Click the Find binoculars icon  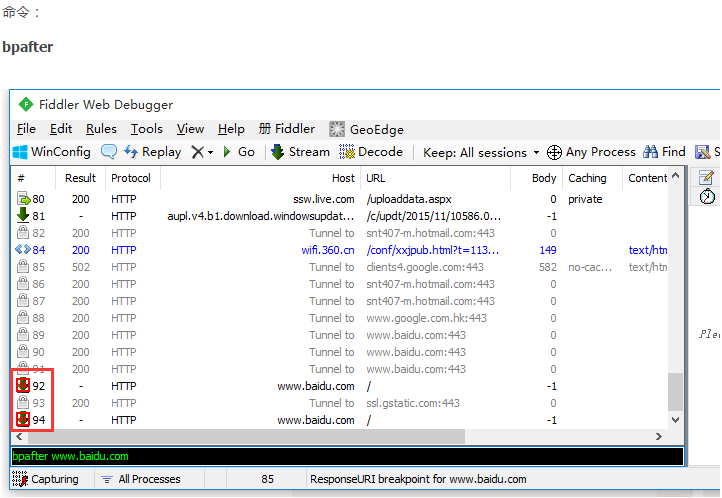(650, 151)
